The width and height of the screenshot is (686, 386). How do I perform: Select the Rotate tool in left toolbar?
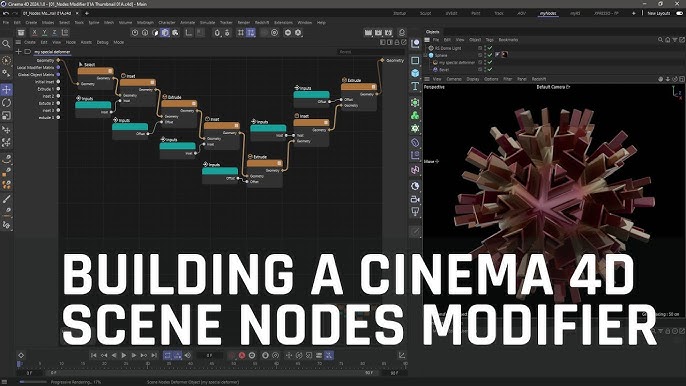pyautogui.click(x=7, y=103)
